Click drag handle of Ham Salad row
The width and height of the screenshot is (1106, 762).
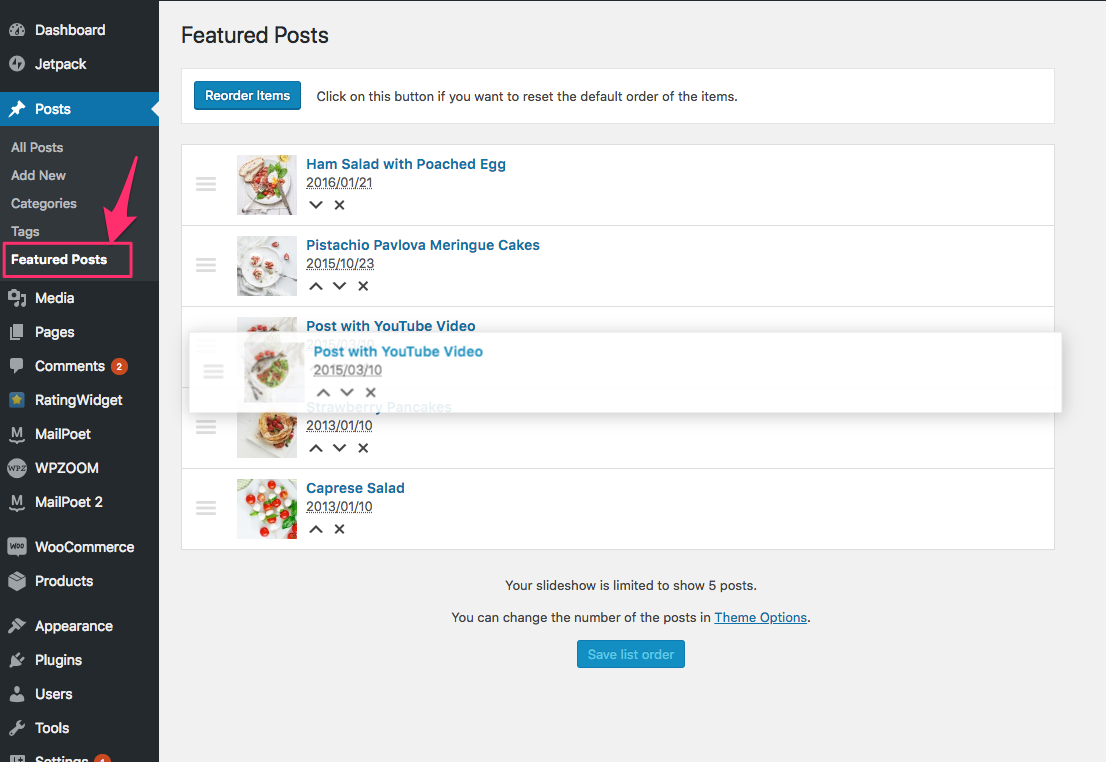click(206, 184)
